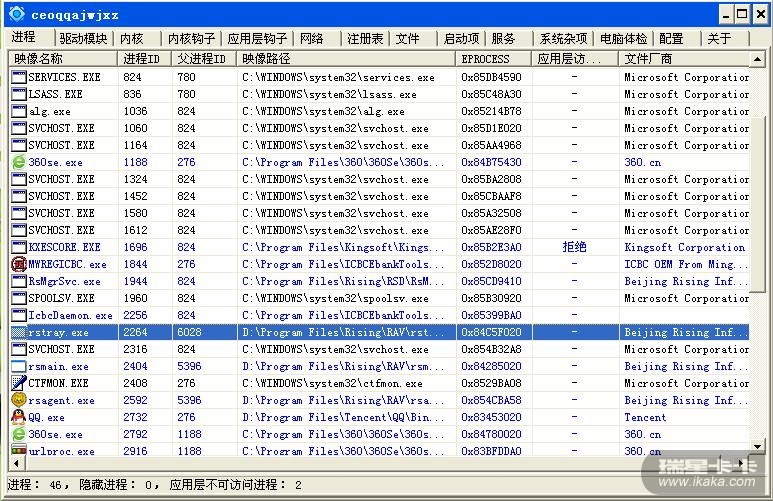The height and width of the screenshot is (501, 773).
Task: Sort by 应用层访... column header
Action: point(575,59)
